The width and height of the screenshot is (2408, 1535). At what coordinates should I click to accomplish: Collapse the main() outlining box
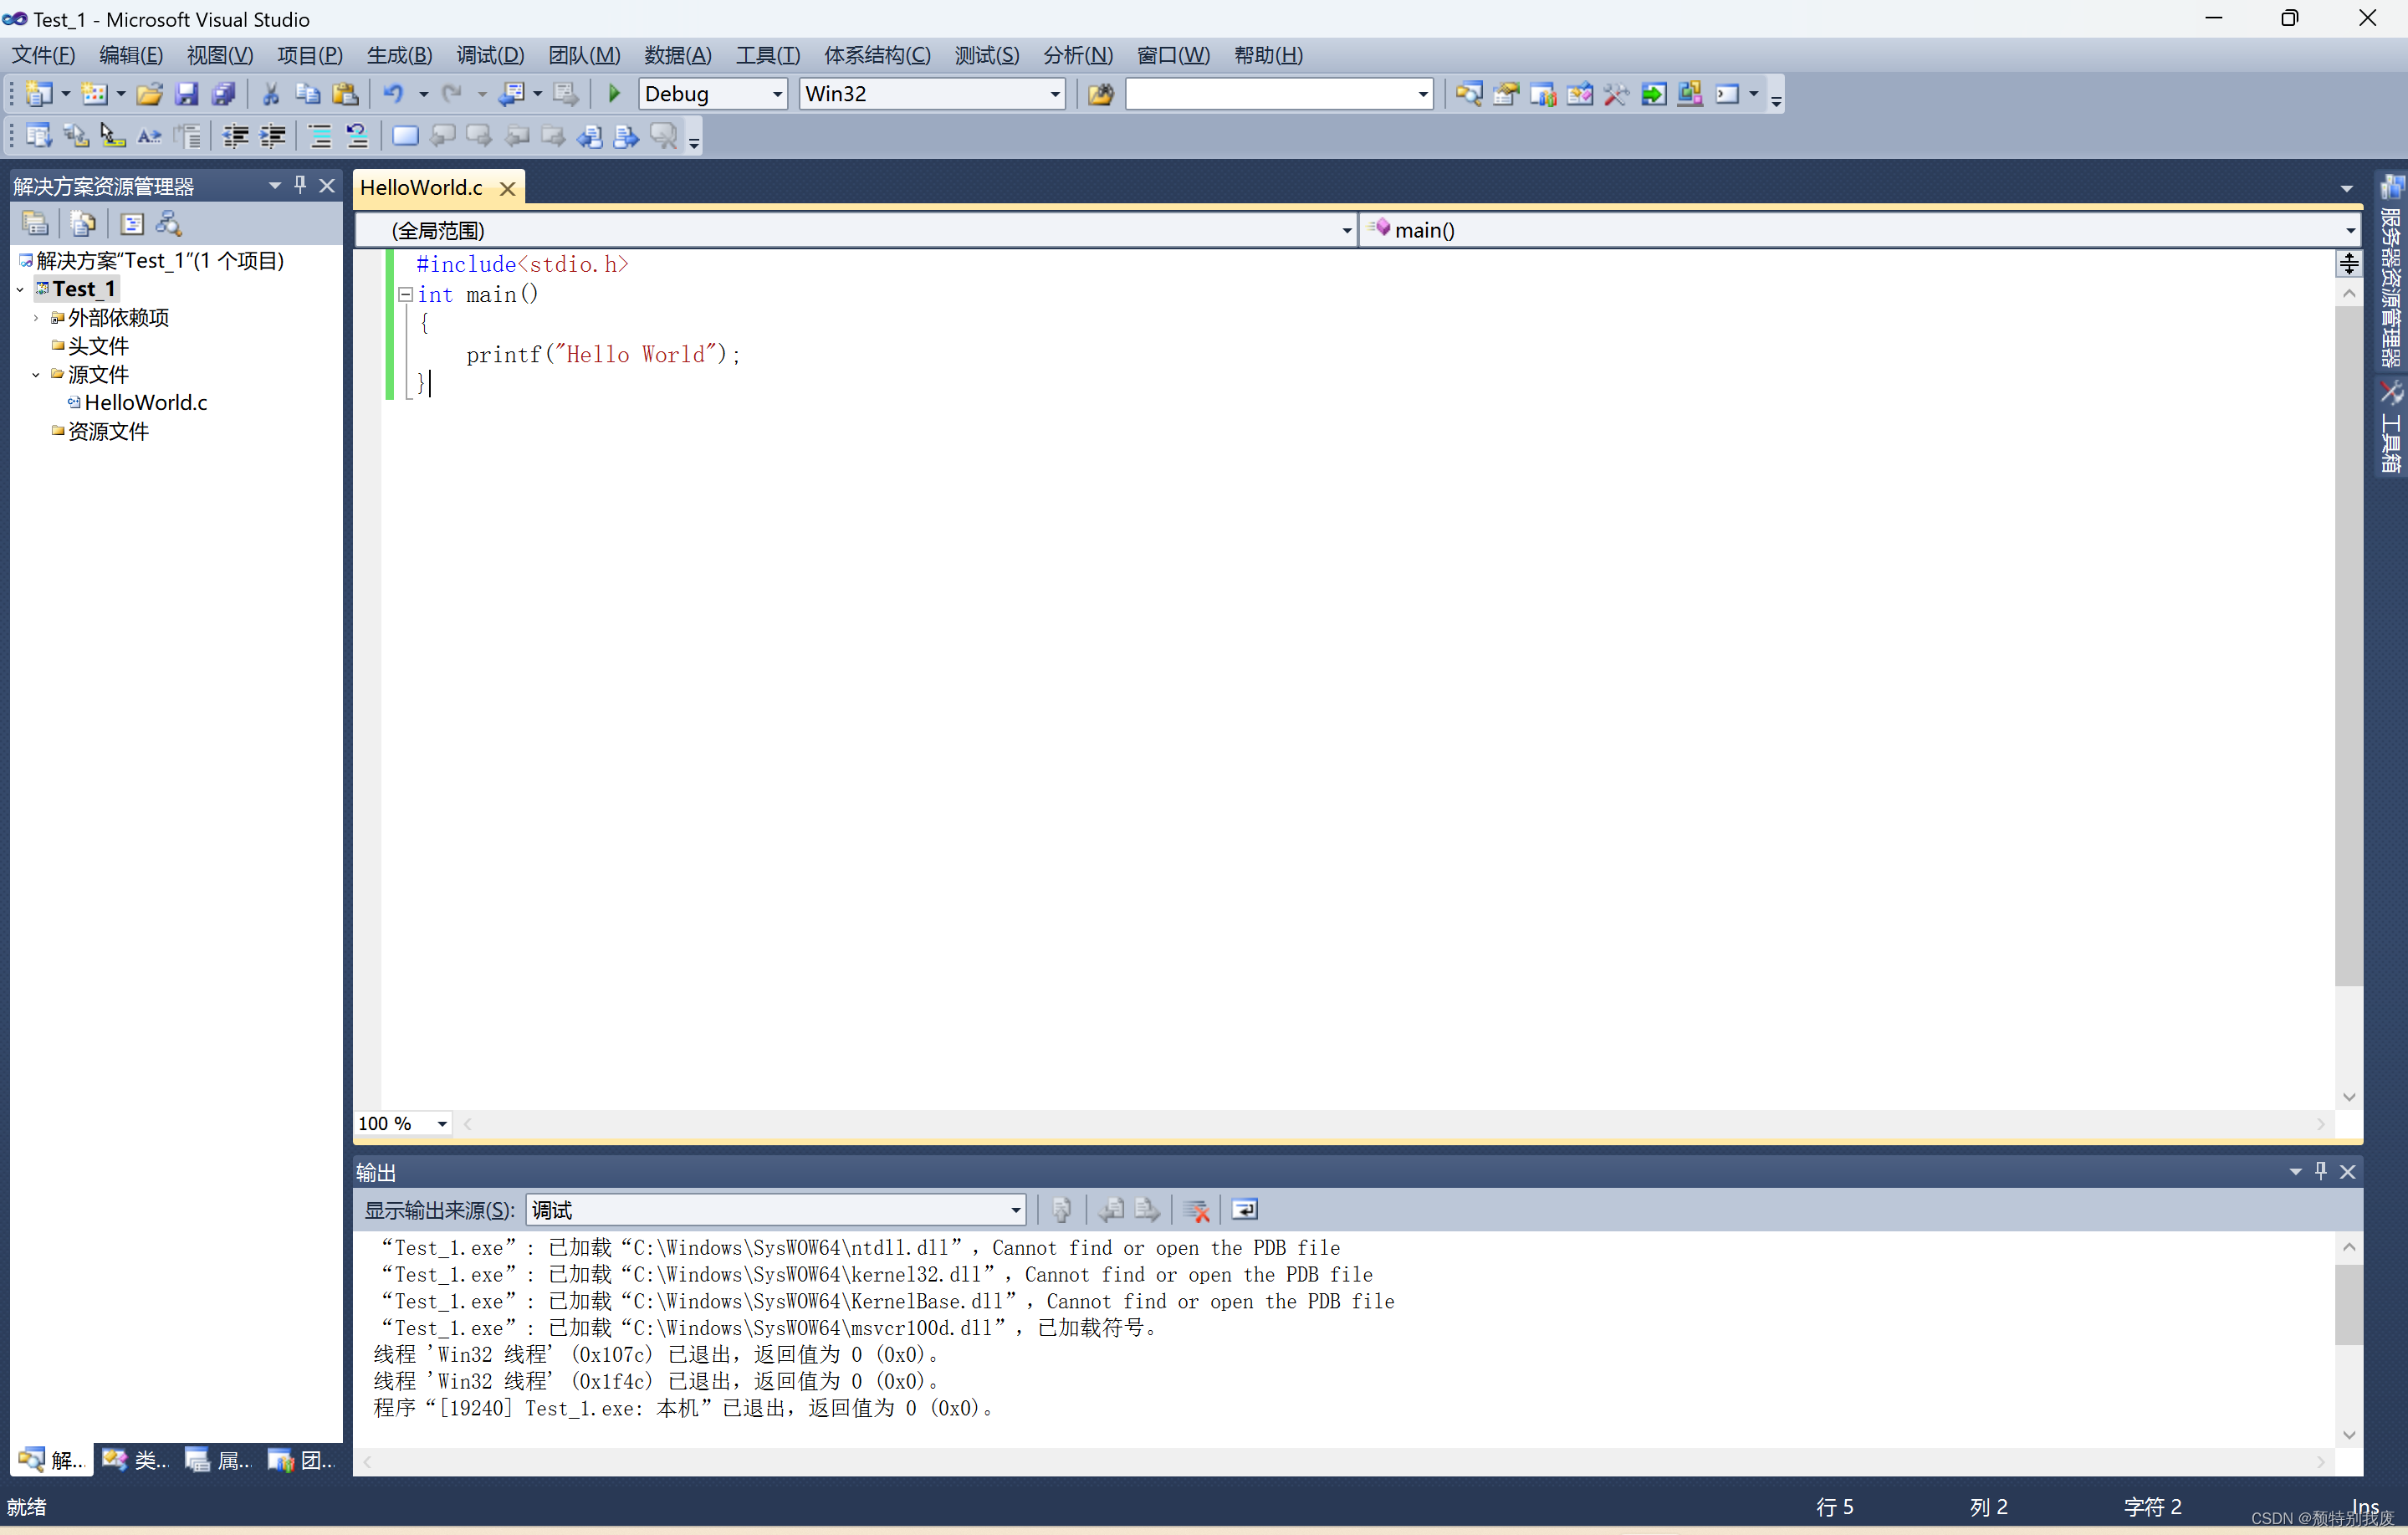click(405, 294)
